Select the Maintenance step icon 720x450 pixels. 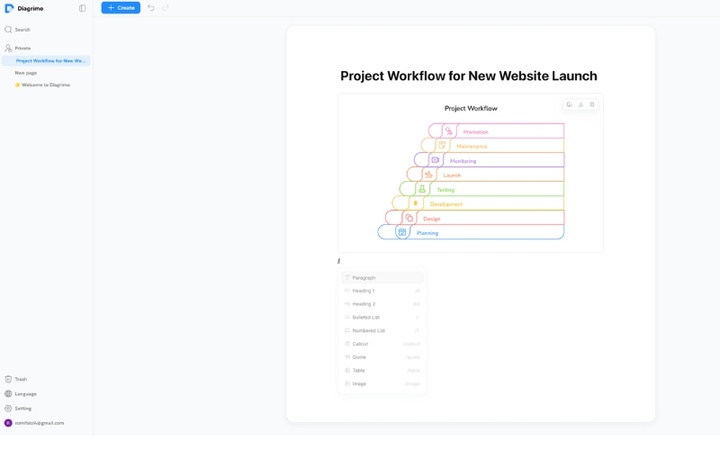pyautogui.click(x=442, y=146)
